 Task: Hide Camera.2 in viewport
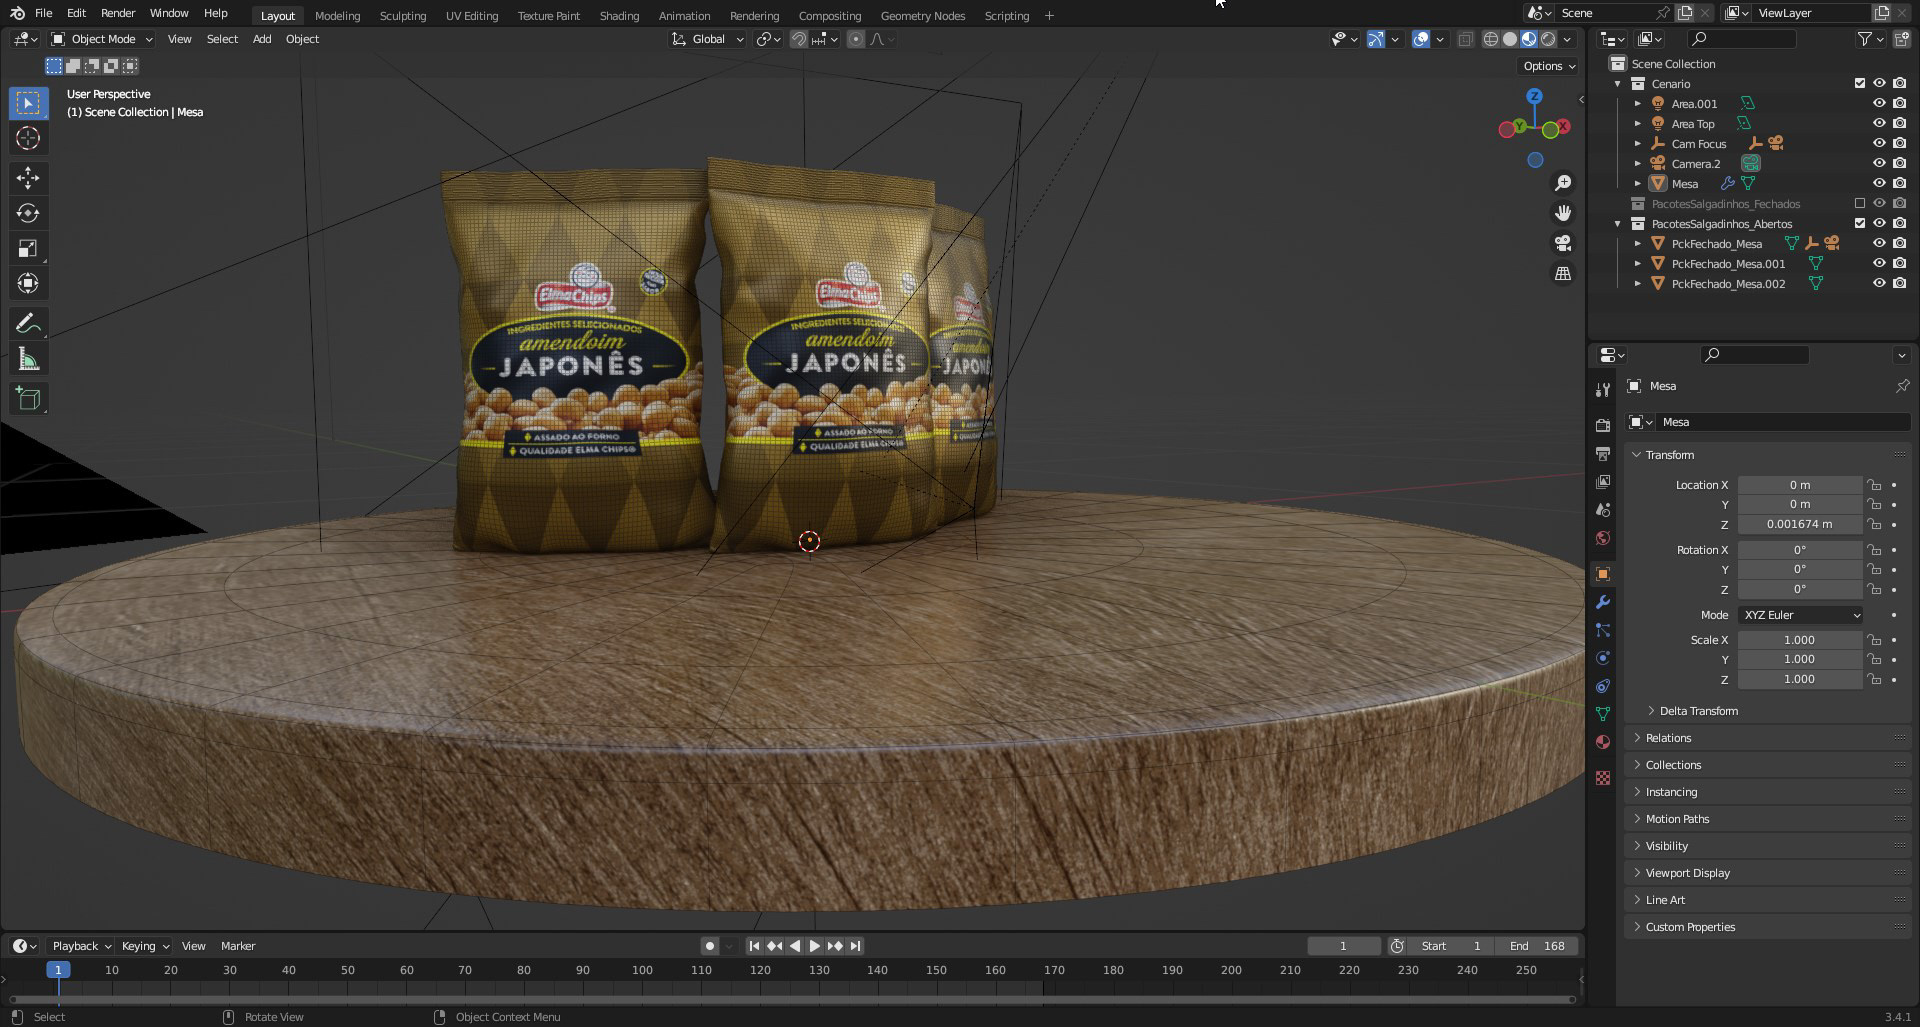pyautogui.click(x=1879, y=163)
